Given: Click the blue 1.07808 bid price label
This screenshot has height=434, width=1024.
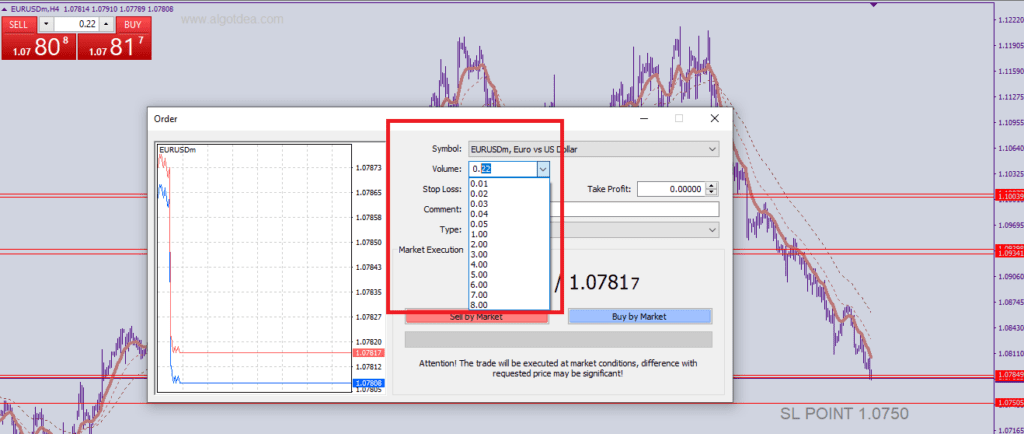Looking at the screenshot, I should 368,383.
